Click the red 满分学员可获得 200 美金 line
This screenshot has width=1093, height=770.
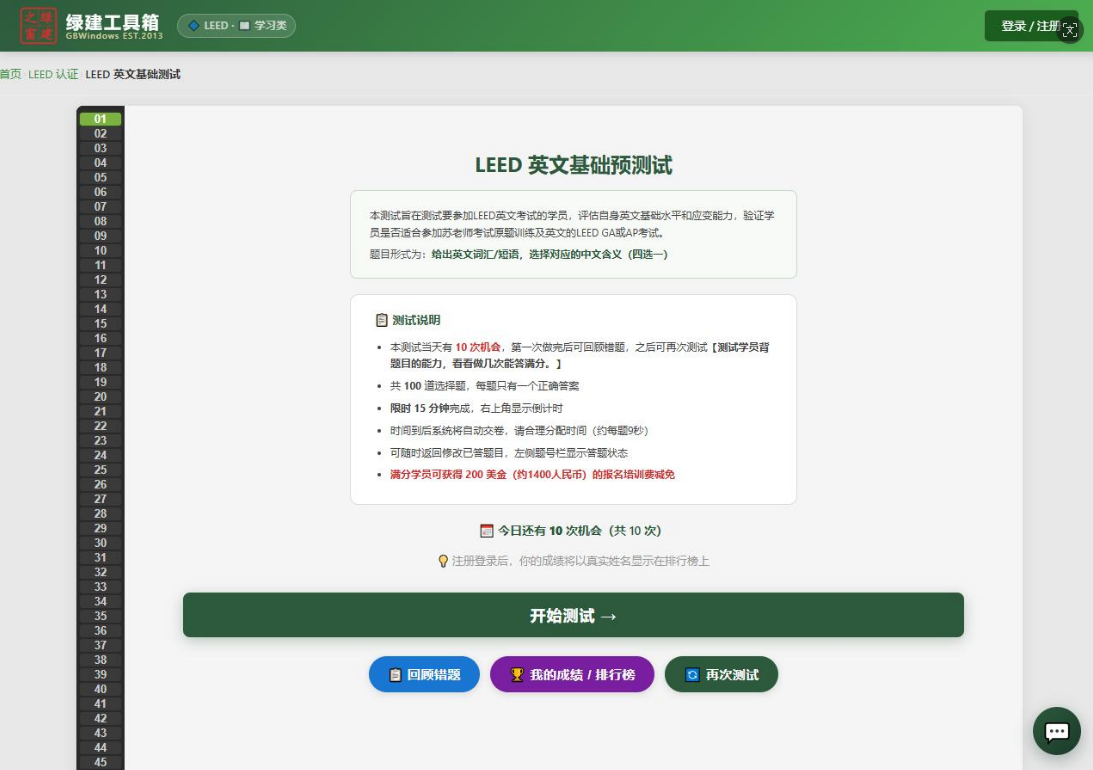click(532, 475)
